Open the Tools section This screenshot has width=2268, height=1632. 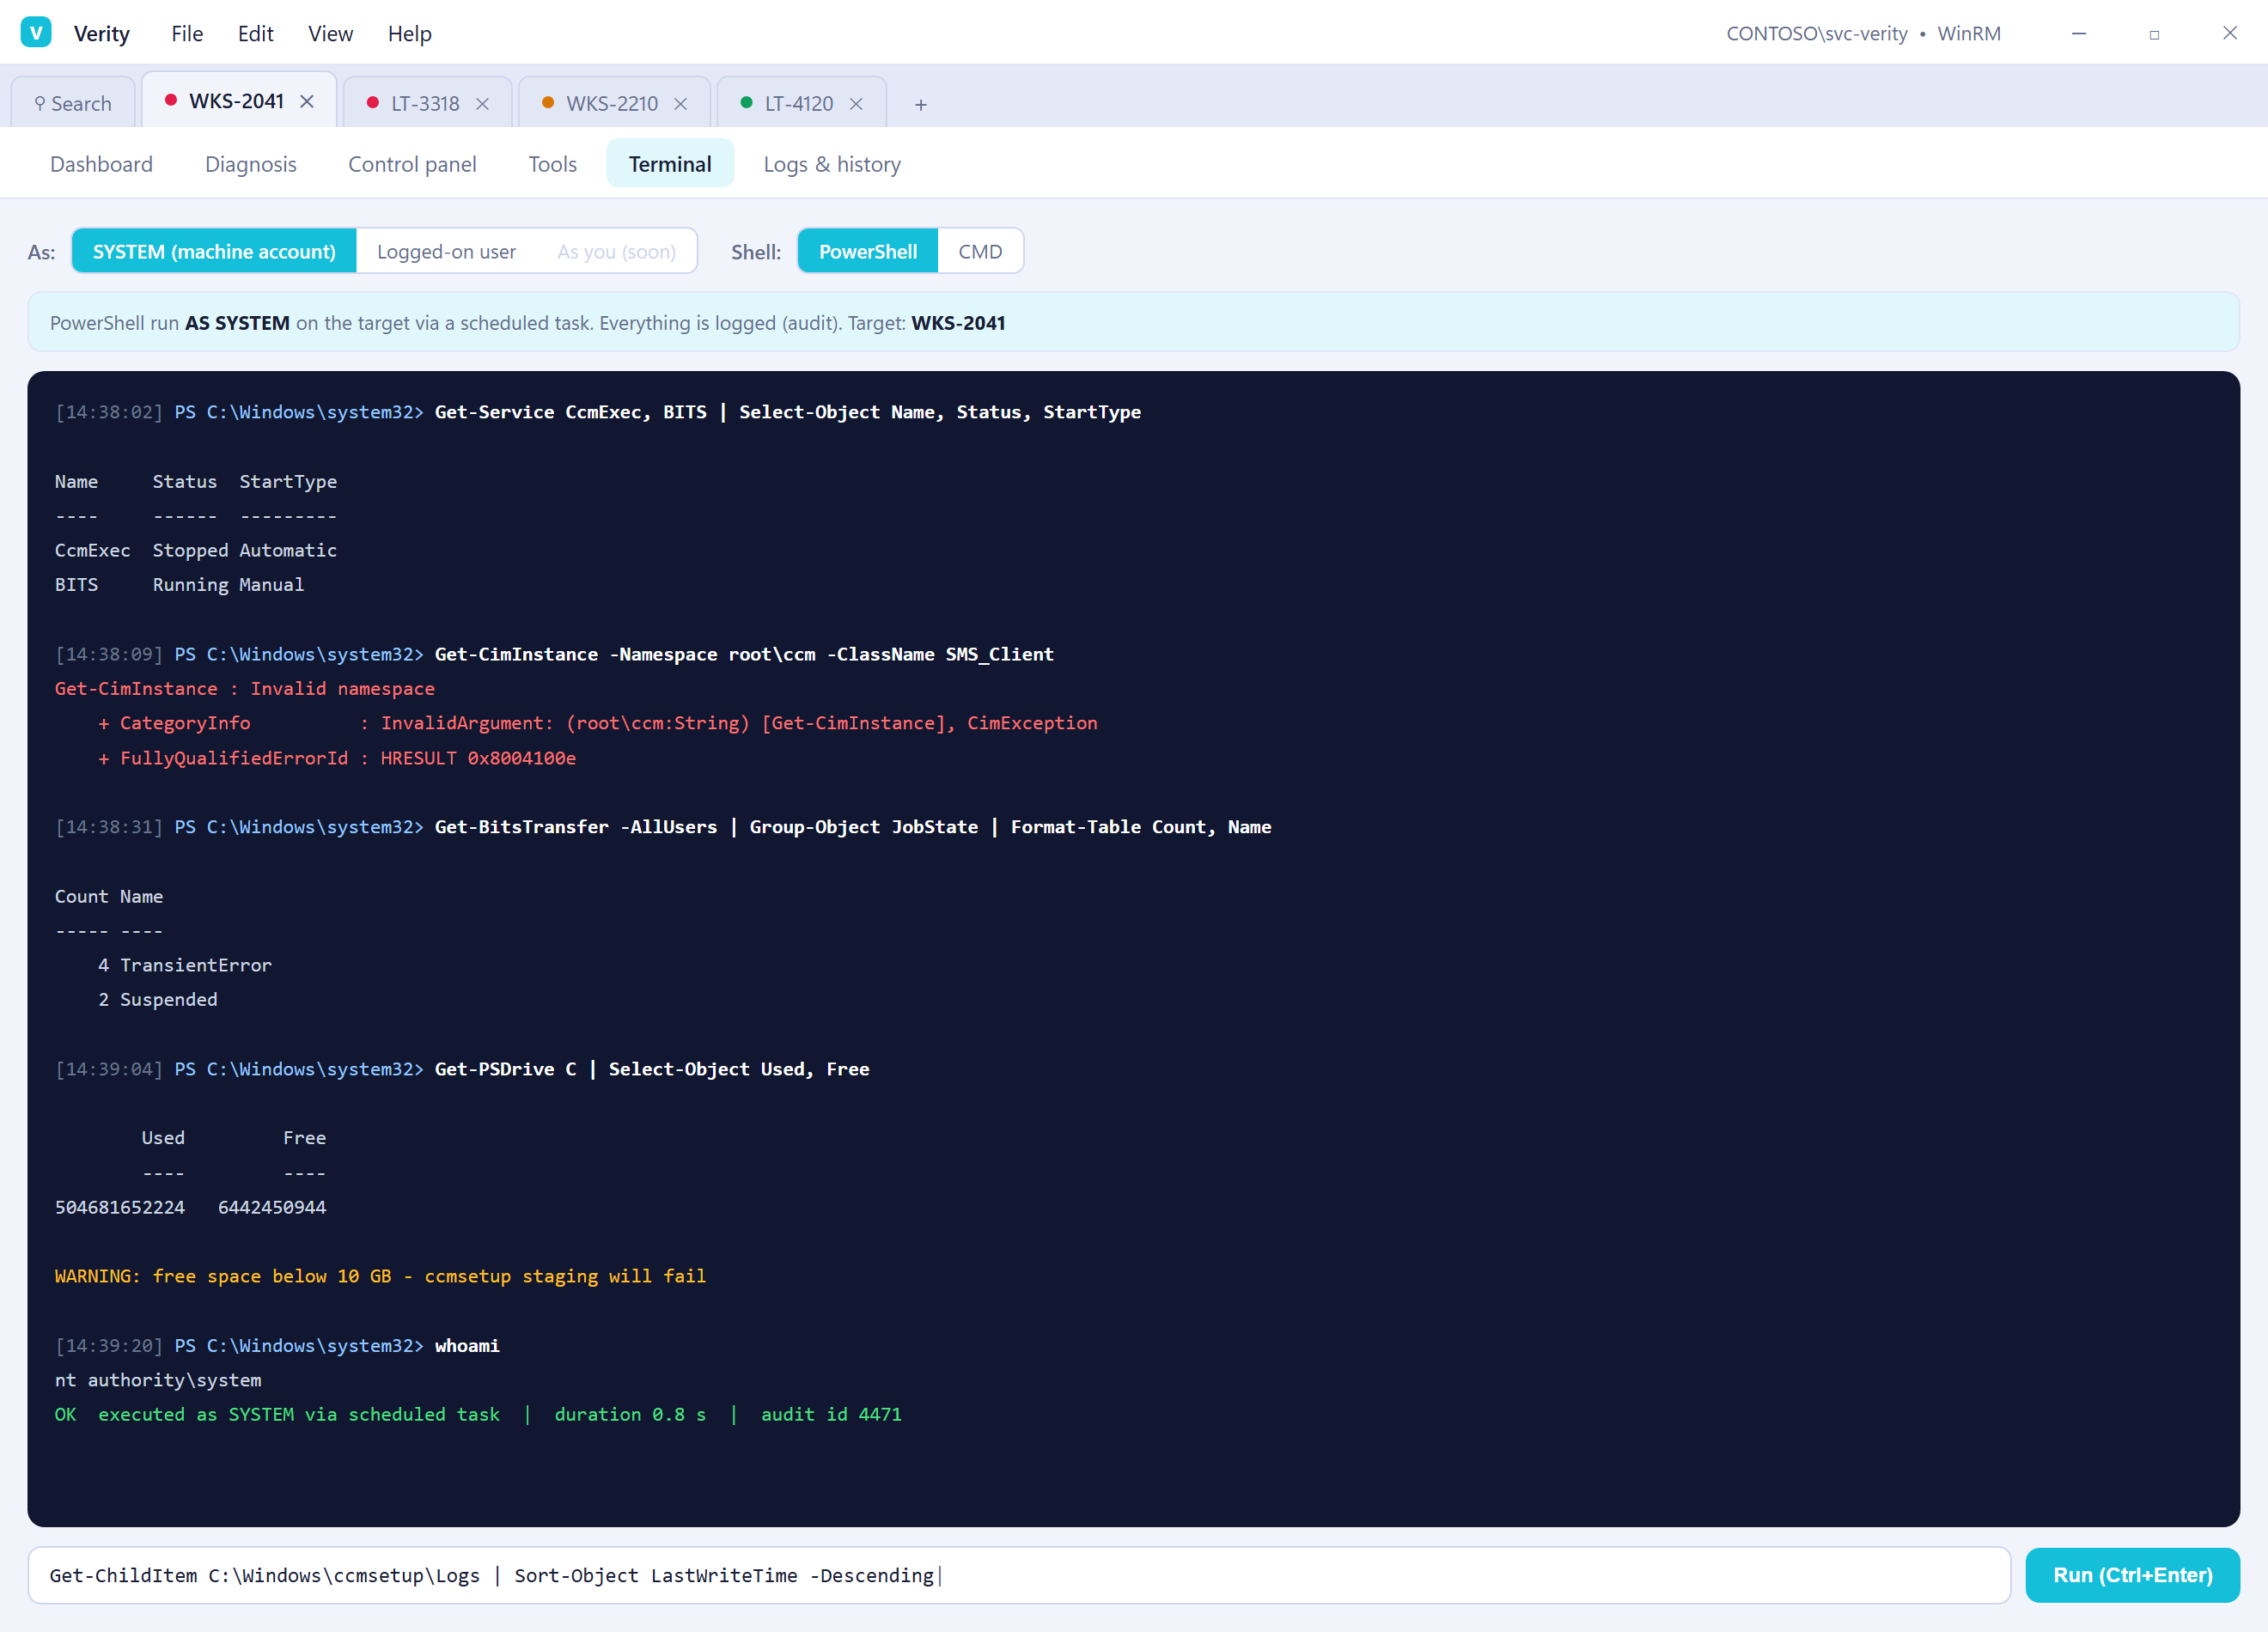coord(552,164)
